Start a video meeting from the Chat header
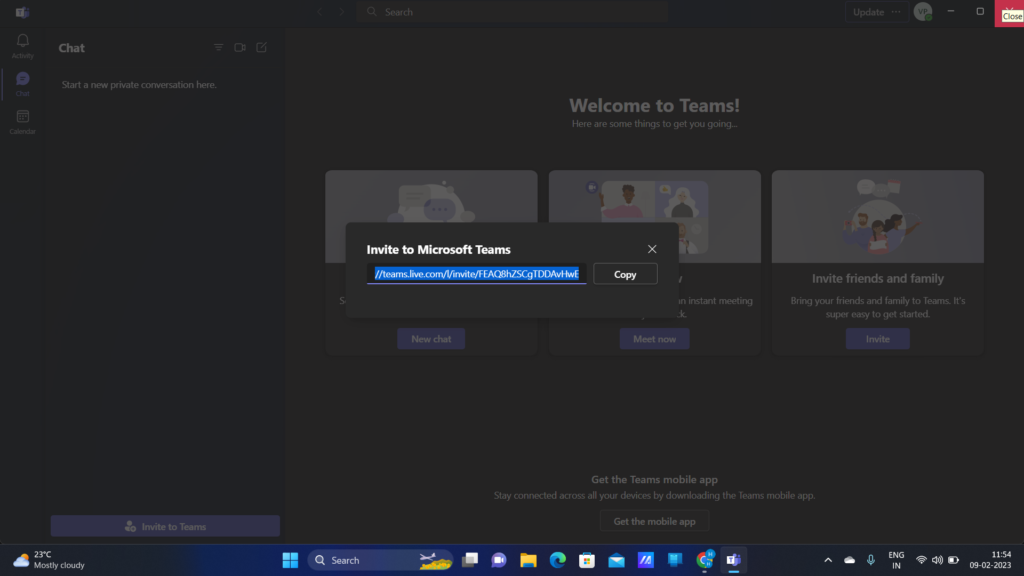This screenshot has height=576, width=1024. pyautogui.click(x=240, y=48)
